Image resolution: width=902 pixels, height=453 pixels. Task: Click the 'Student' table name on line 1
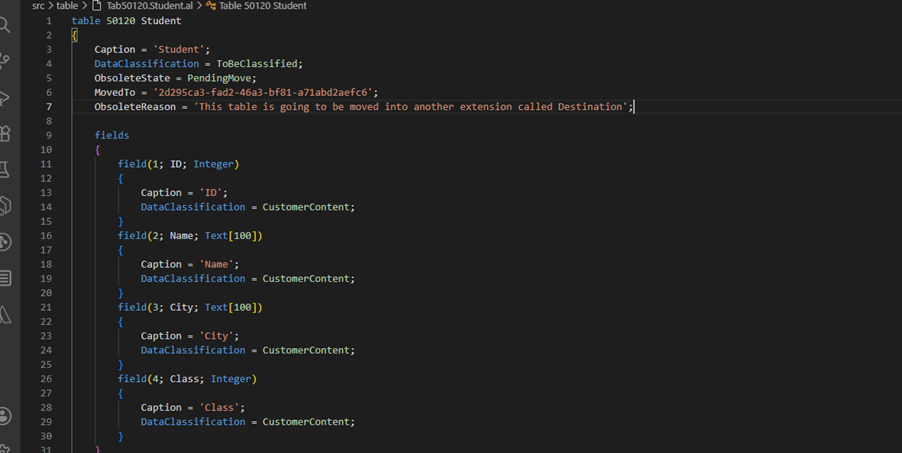click(x=161, y=21)
